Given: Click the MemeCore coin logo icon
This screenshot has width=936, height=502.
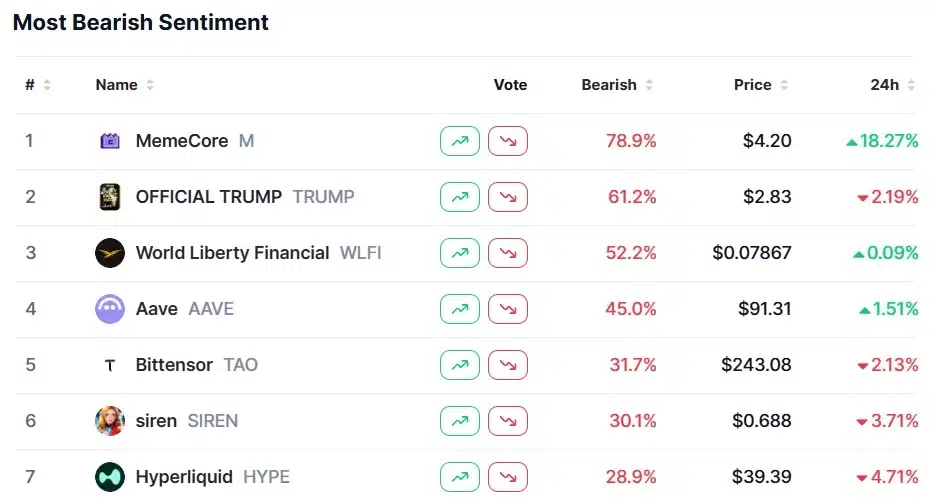Looking at the screenshot, I should (110, 141).
